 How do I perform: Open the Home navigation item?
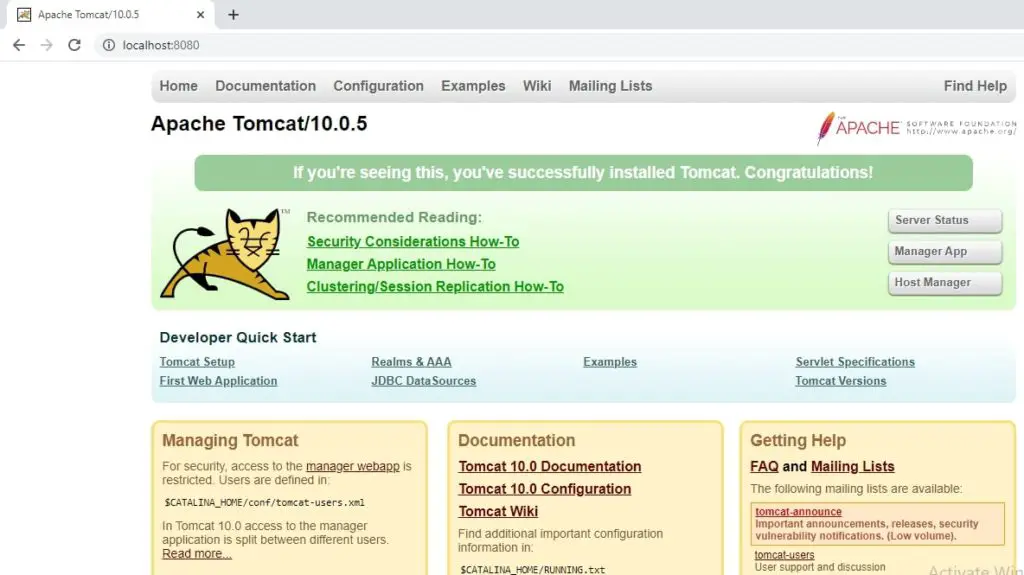pyautogui.click(x=178, y=86)
